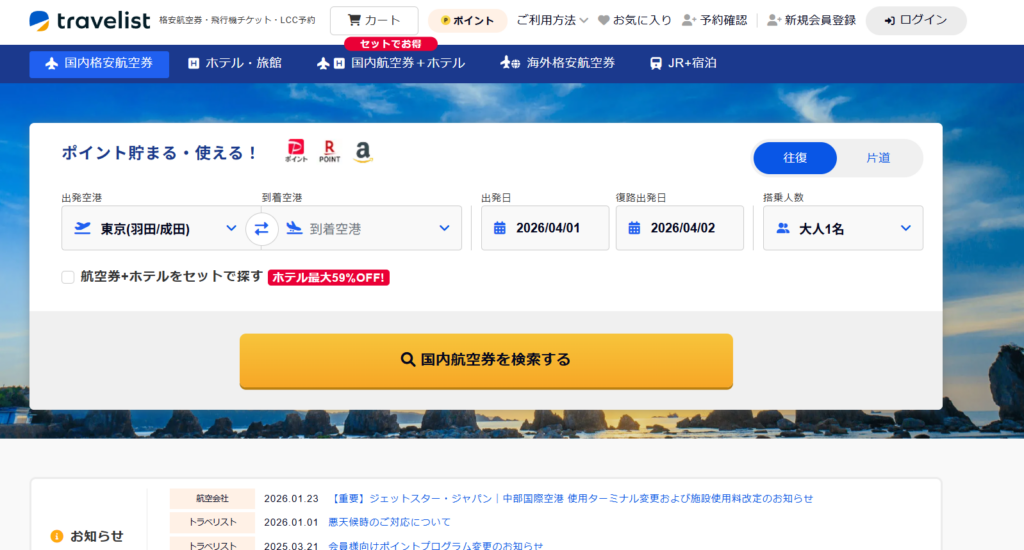Swap departure and arrival airports icon

point(261,228)
